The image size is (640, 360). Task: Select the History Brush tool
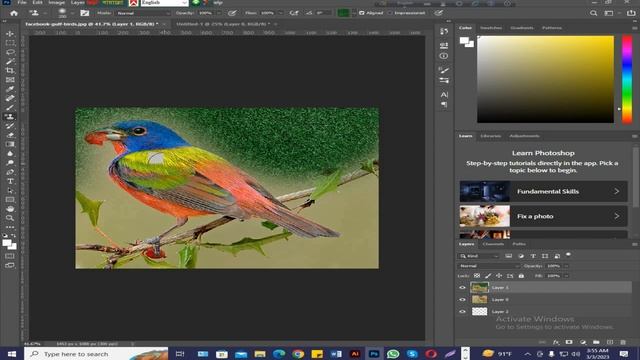[x=10, y=126]
